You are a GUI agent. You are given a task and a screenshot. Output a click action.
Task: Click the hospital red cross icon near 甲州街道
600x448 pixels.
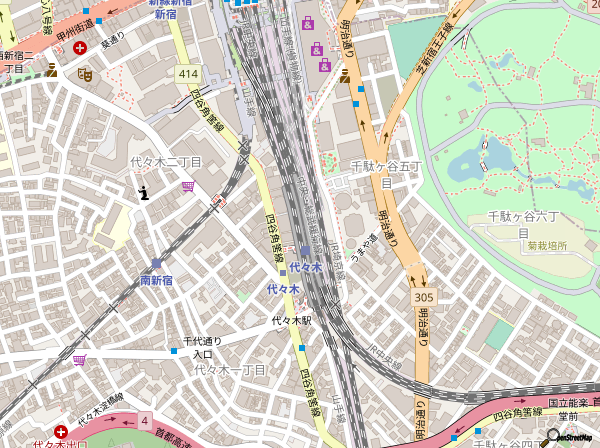[65, 74]
